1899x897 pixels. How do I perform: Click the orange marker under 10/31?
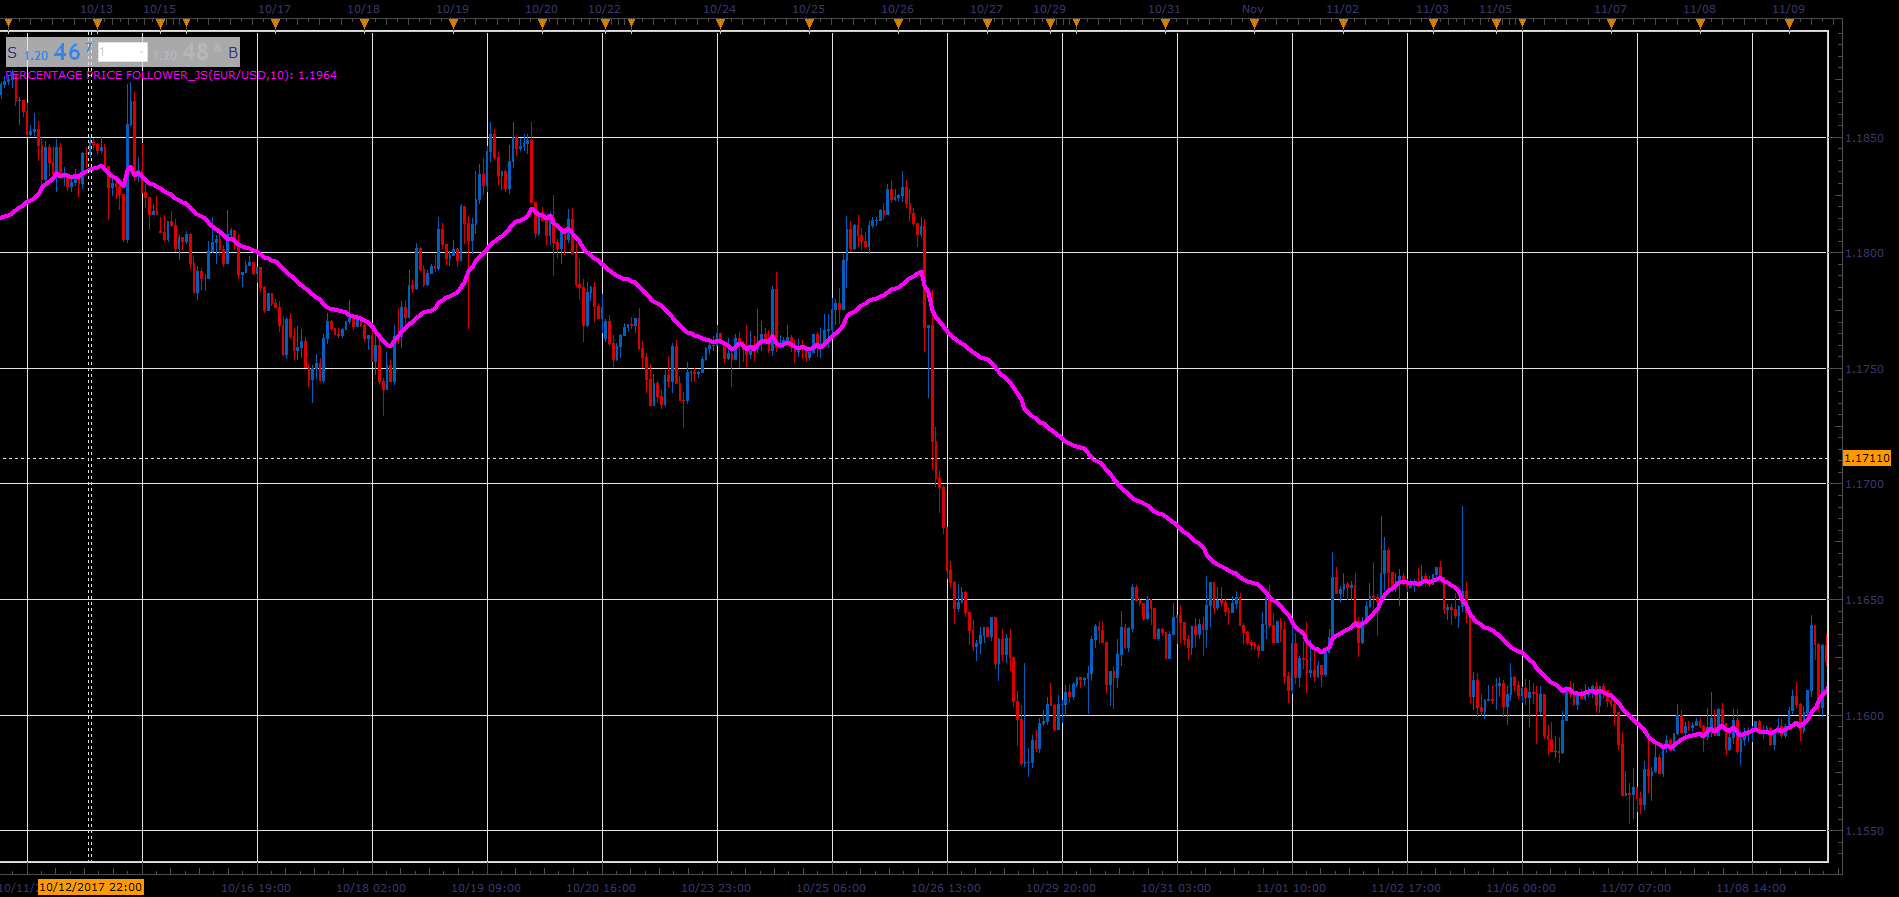[1165, 23]
